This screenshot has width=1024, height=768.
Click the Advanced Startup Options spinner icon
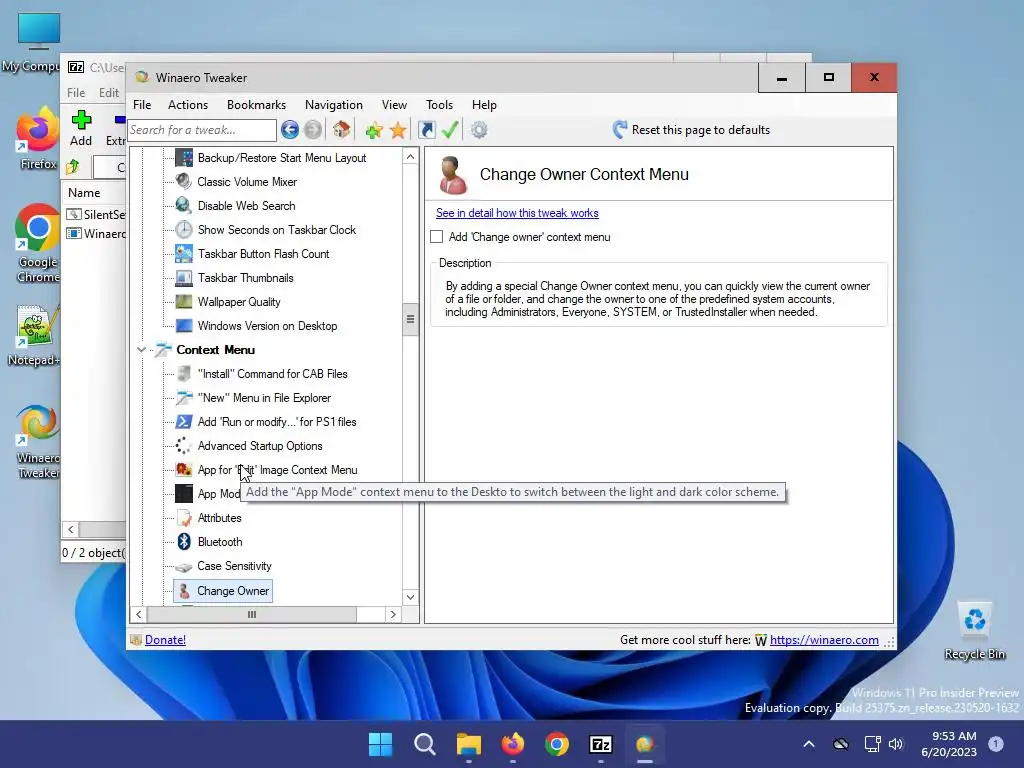tap(184, 446)
